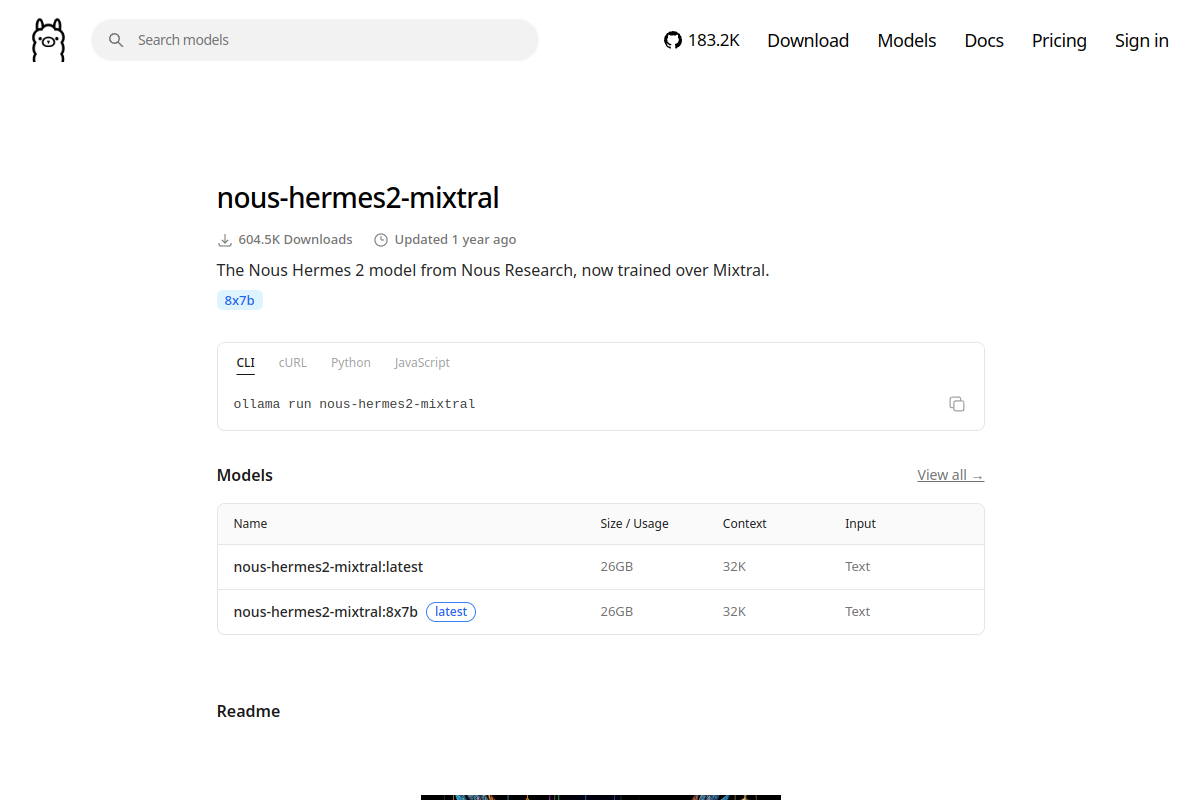The image size is (1200, 800).
Task: Switch to the cURL tab
Action: click(293, 363)
